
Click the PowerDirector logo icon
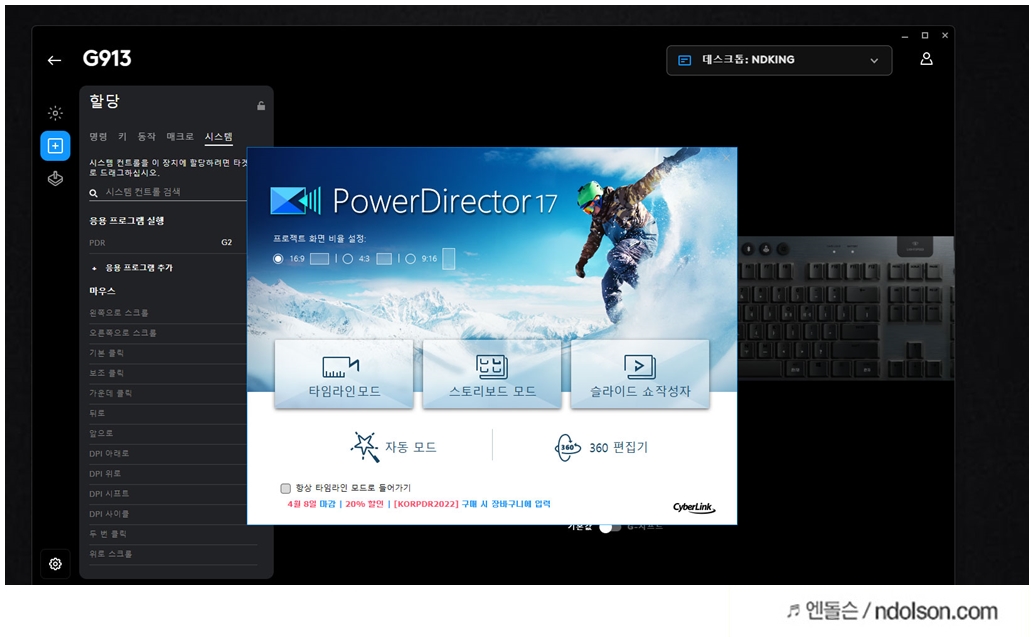295,200
